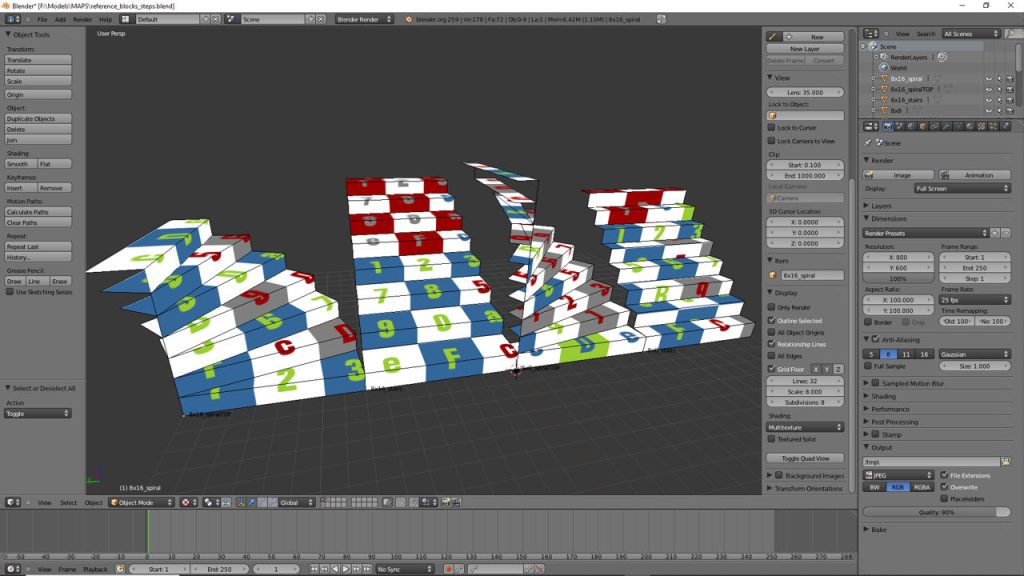Open the Render menu in the top header
The image size is (1024, 576).
click(80, 18)
